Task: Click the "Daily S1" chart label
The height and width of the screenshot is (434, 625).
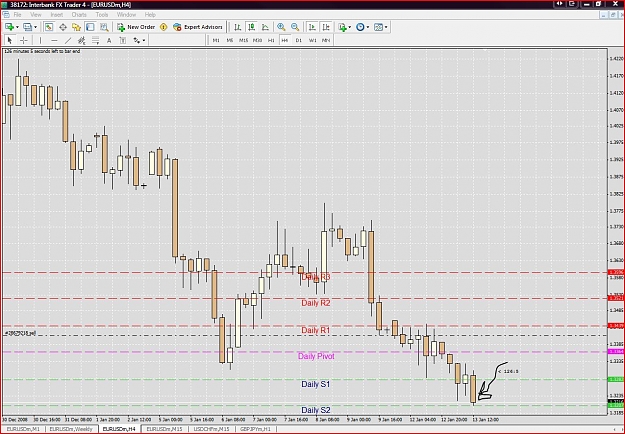Action: coord(316,384)
